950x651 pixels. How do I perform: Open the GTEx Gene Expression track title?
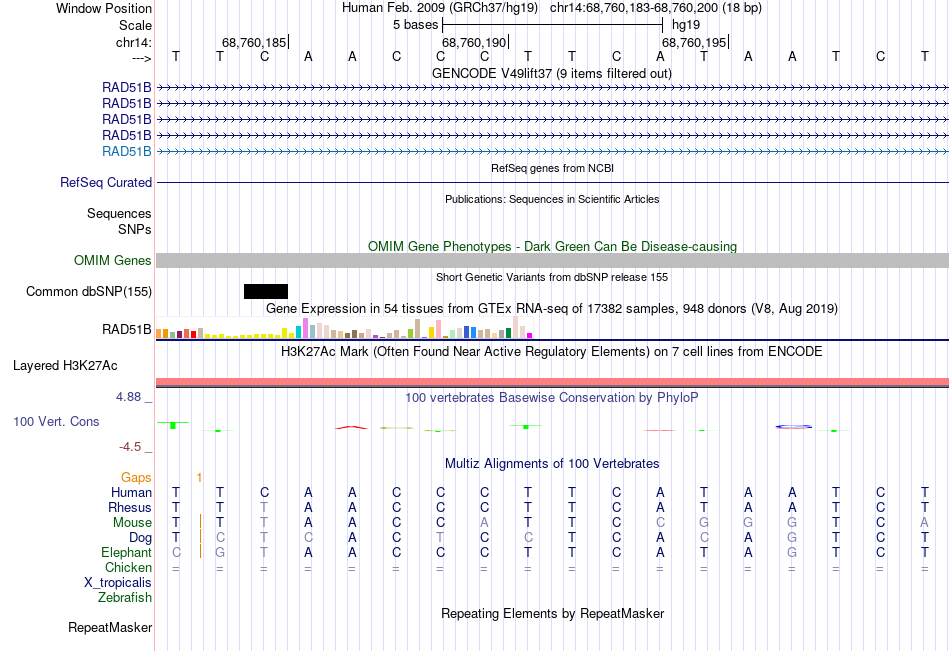552,309
